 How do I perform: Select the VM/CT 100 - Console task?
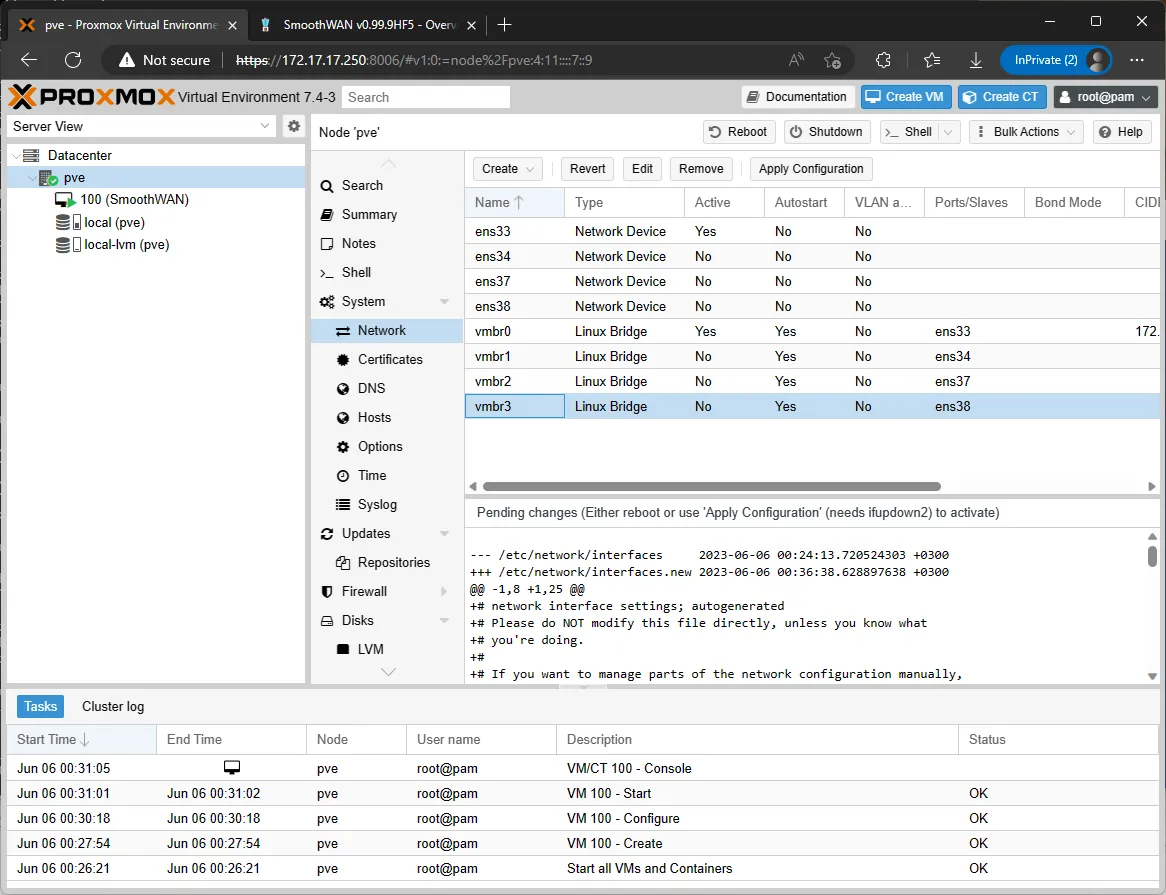click(x=583, y=769)
